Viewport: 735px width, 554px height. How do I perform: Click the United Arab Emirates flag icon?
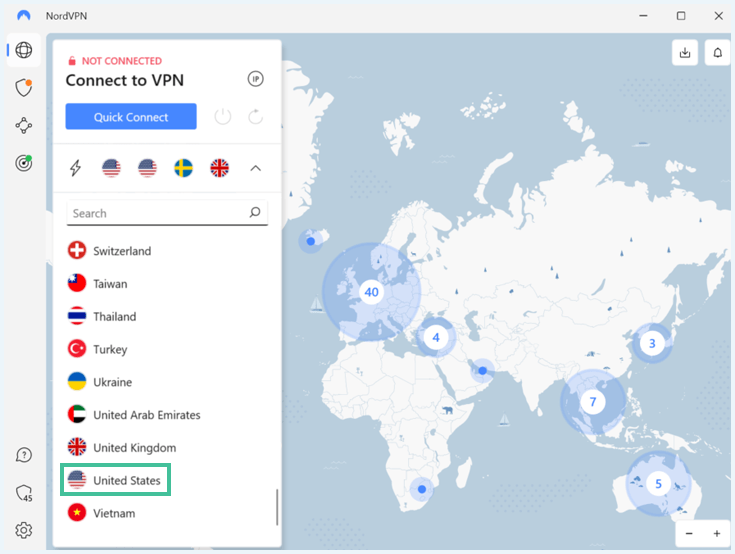(x=77, y=414)
